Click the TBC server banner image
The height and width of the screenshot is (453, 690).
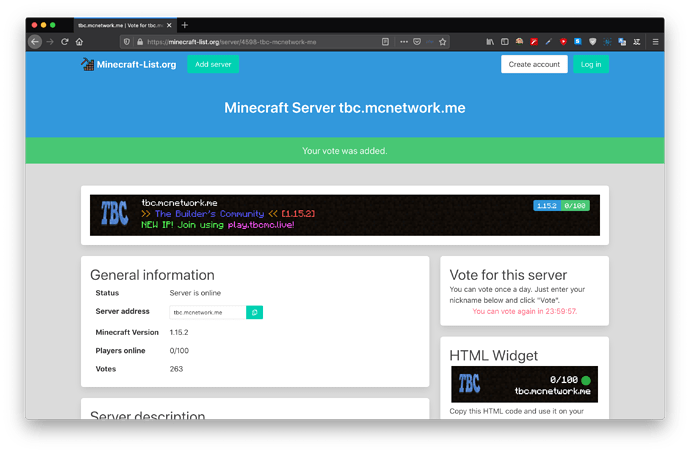(x=345, y=215)
